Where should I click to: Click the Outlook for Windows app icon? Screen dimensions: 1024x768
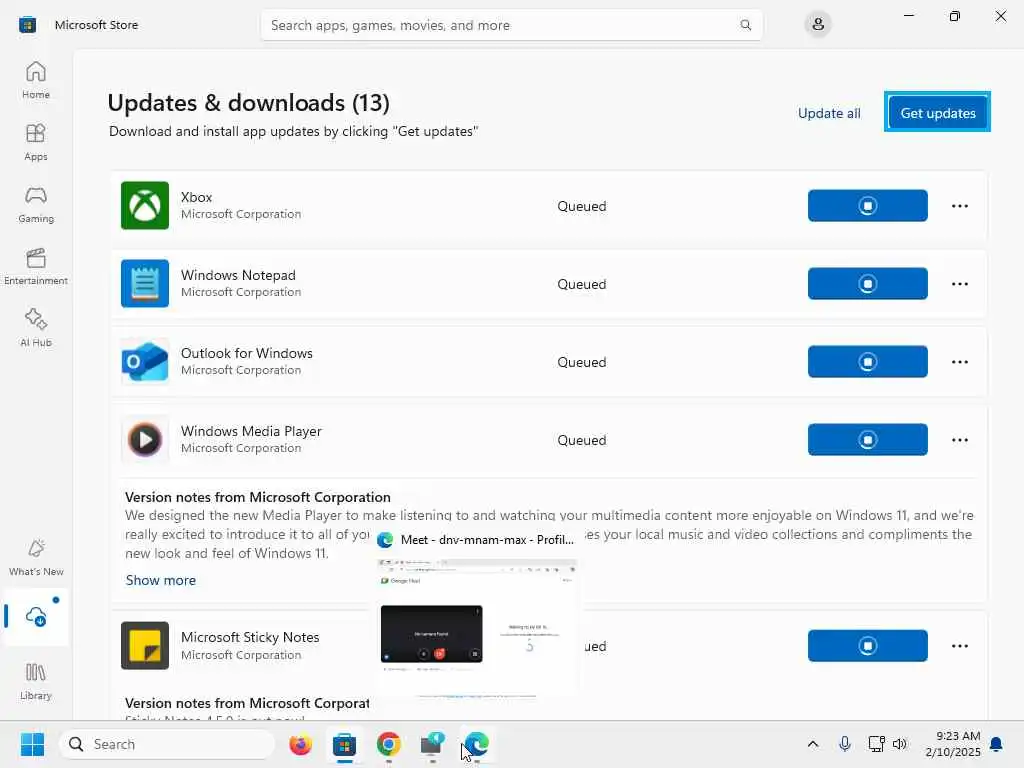click(145, 362)
